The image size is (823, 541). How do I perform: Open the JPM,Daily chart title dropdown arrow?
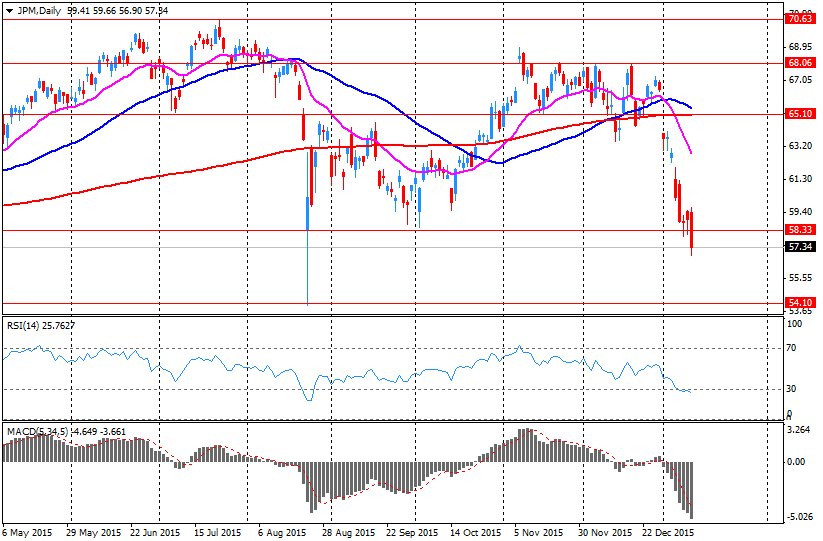tap(9, 10)
